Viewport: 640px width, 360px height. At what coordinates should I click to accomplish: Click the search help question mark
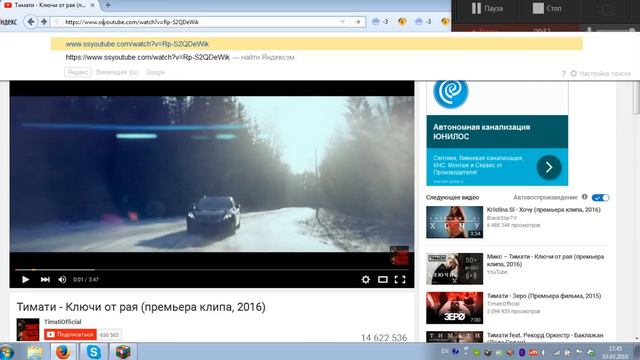(x=564, y=73)
